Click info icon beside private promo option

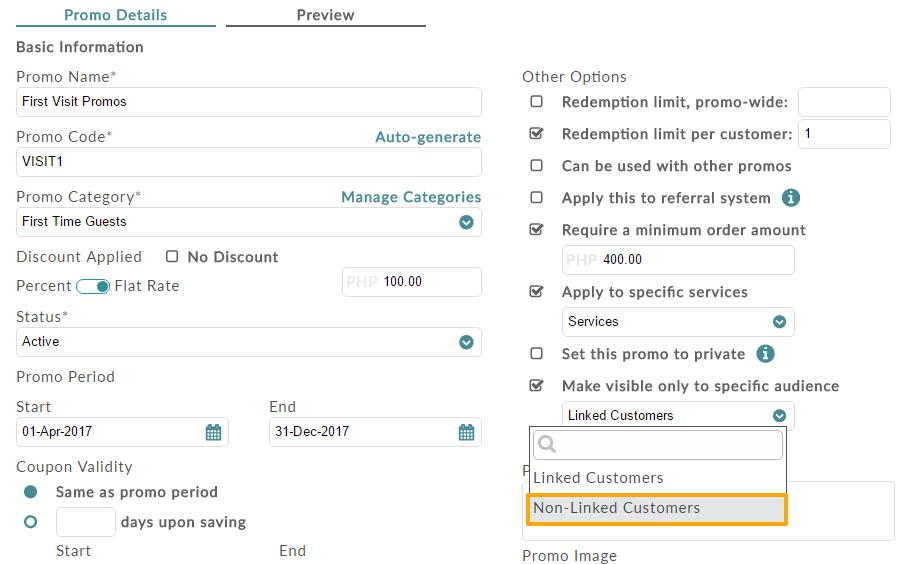[x=765, y=354]
